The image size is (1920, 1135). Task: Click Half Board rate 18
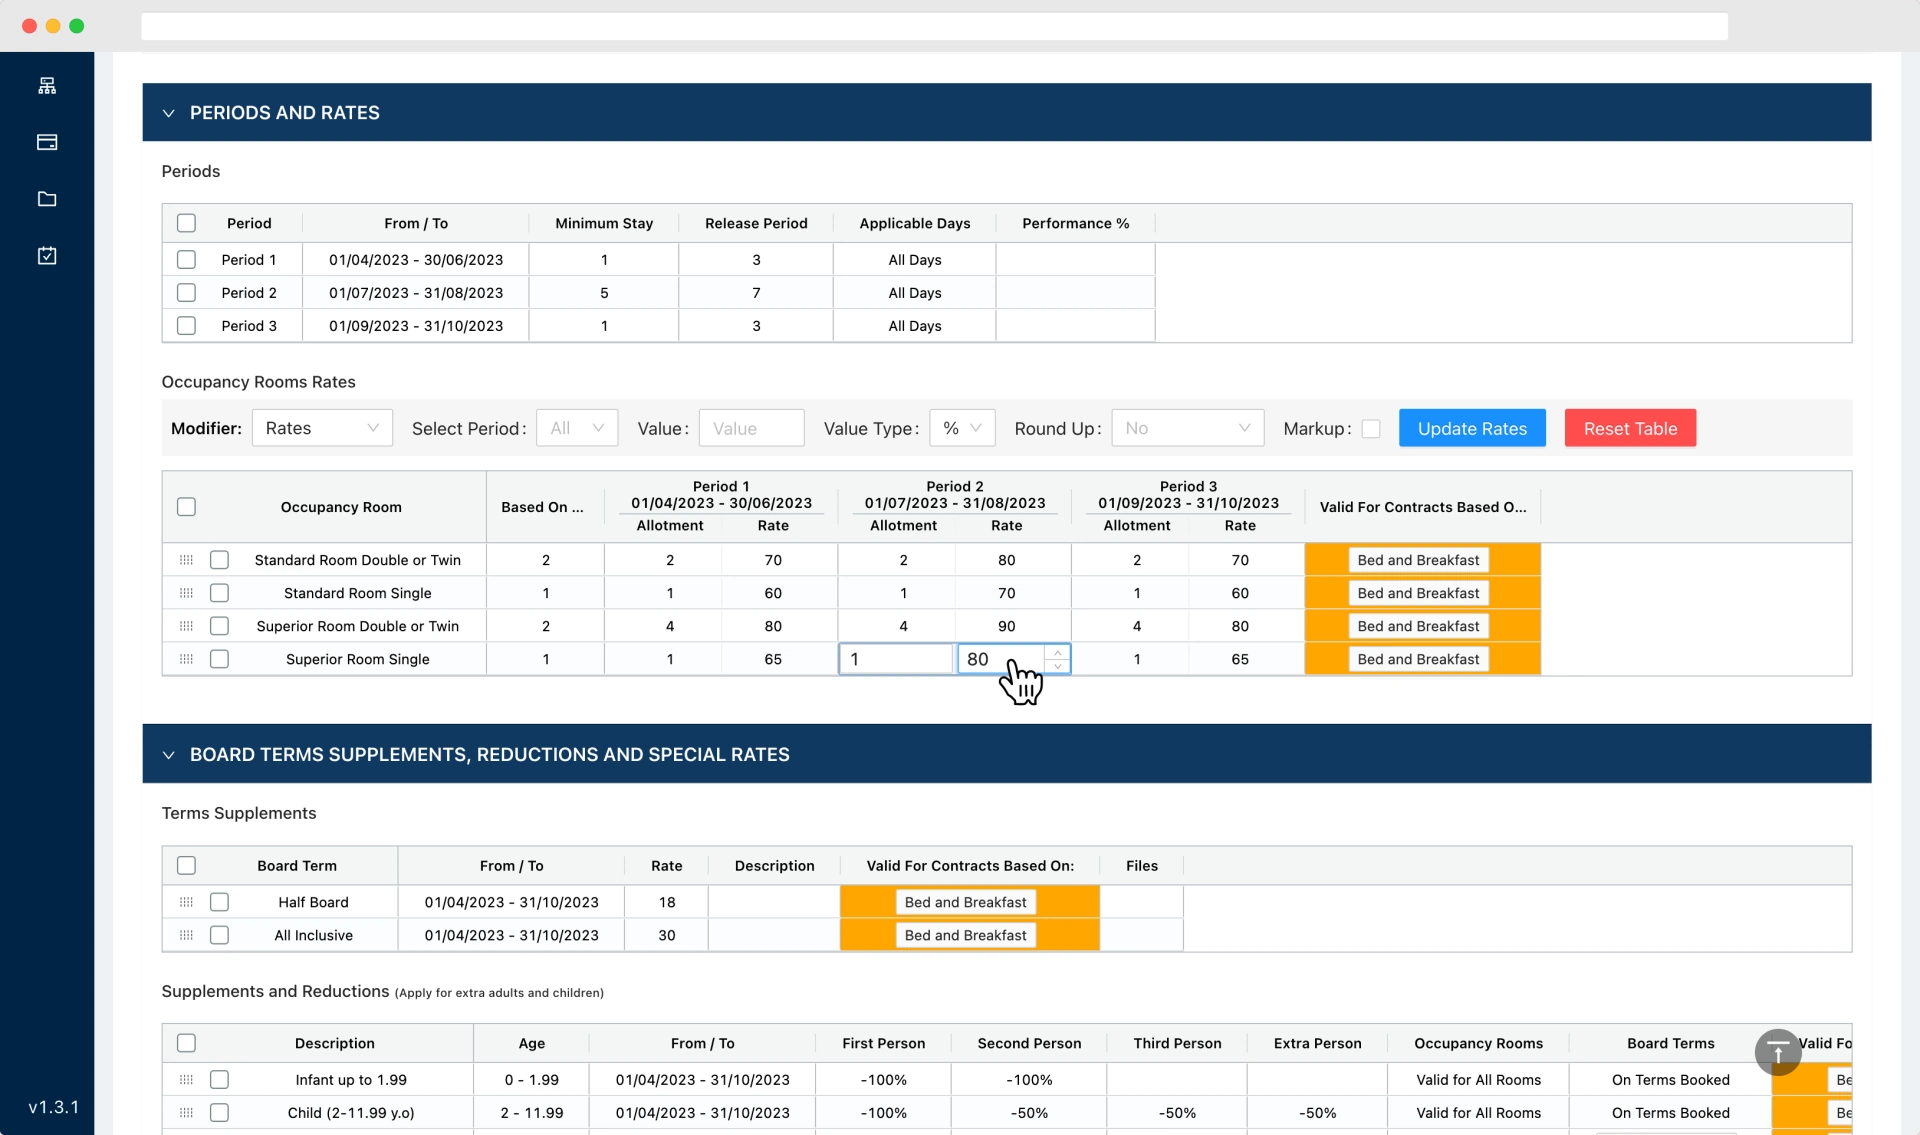point(667,902)
